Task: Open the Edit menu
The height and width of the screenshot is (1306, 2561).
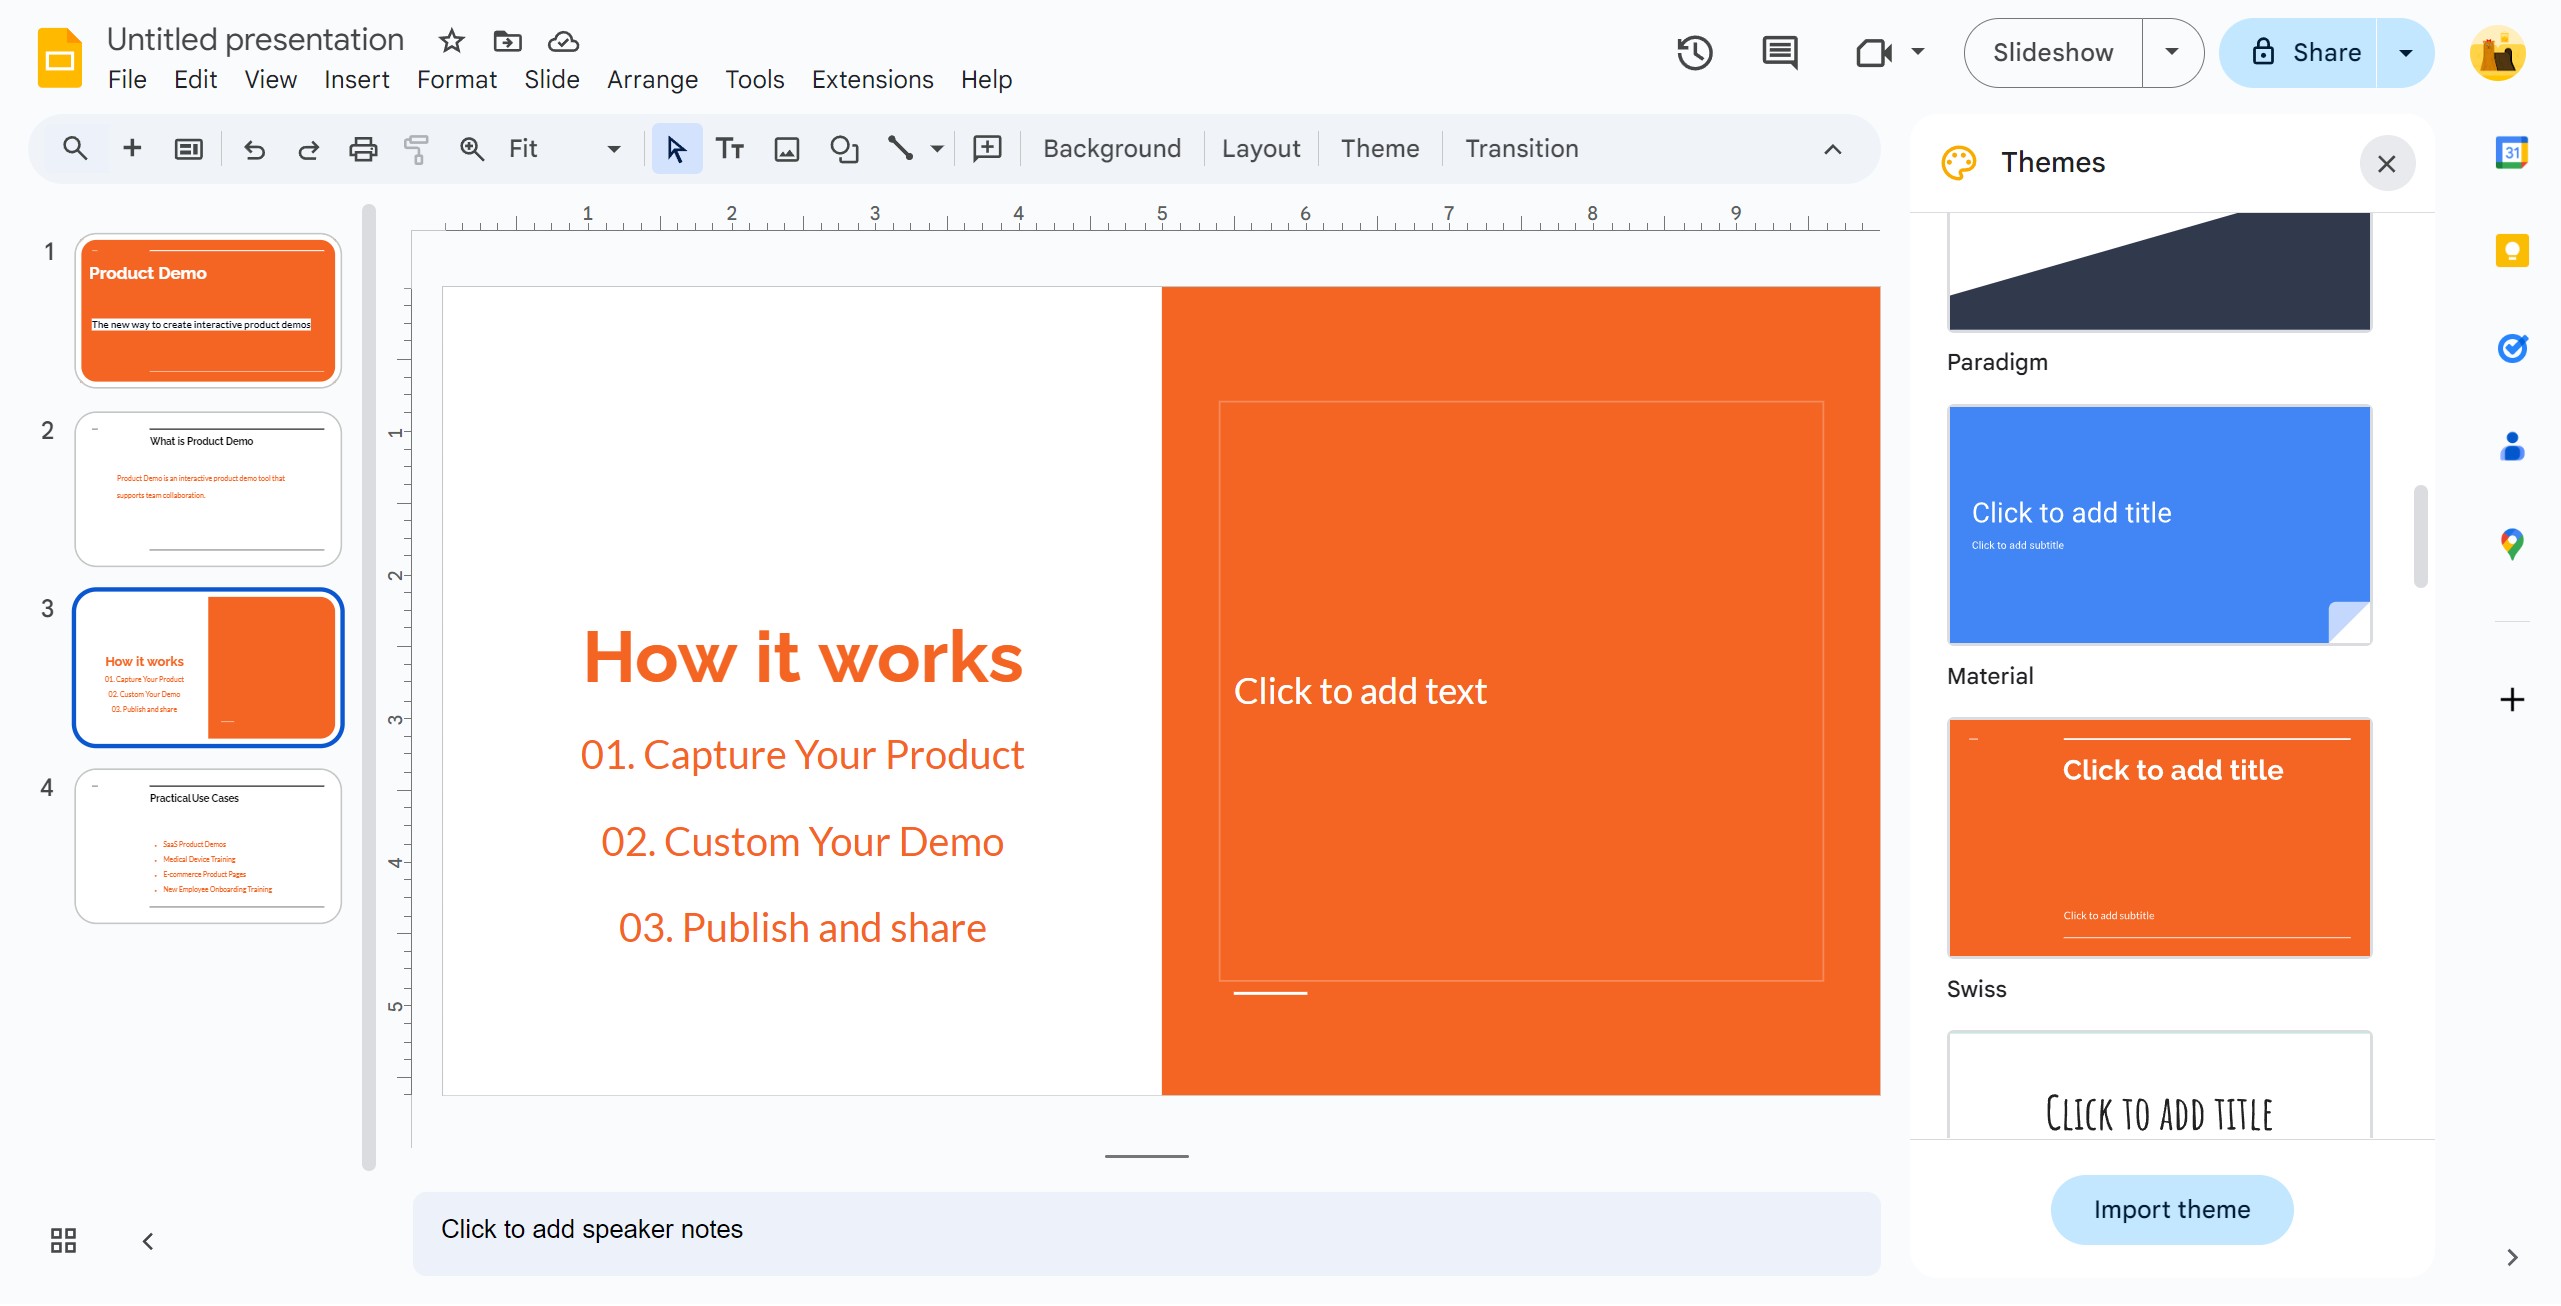Action: [195, 80]
